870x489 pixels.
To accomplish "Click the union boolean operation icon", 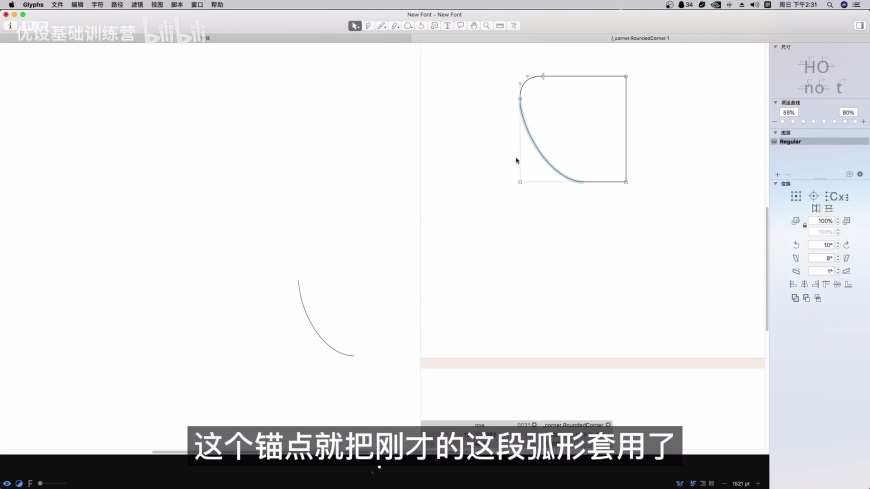I will [x=795, y=298].
